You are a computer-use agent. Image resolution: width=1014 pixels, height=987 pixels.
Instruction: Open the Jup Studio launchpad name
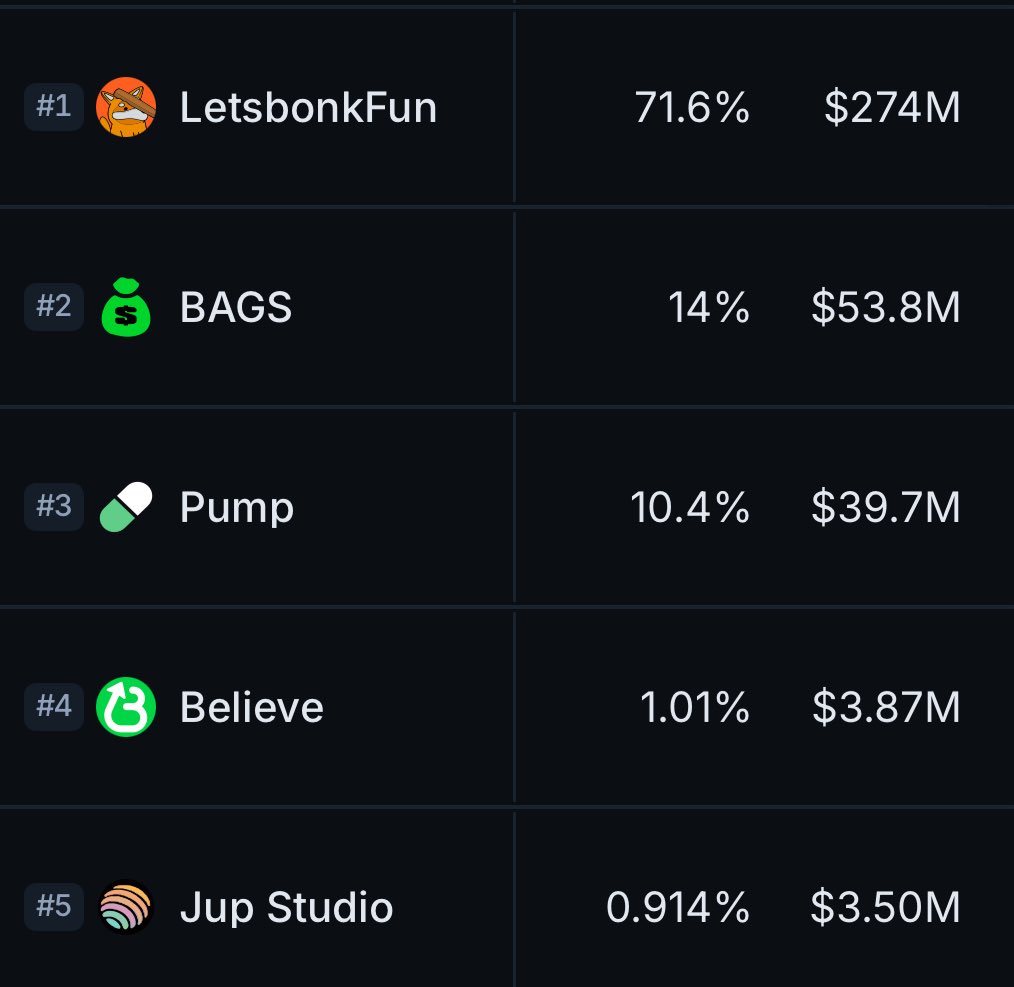tap(286, 909)
